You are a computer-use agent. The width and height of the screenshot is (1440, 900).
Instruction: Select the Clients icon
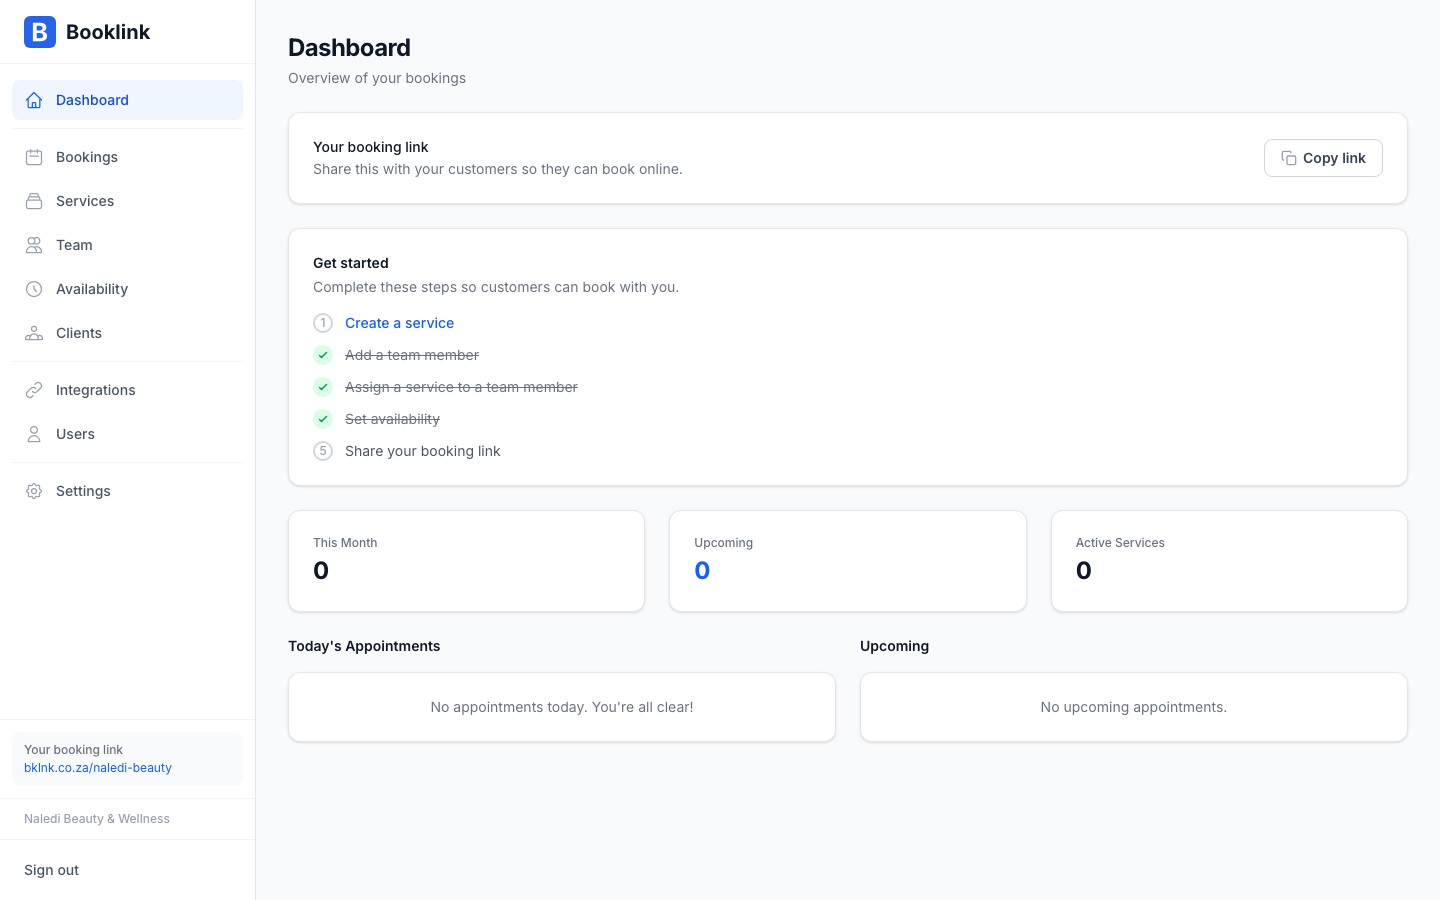pyautogui.click(x=34, y=333)
